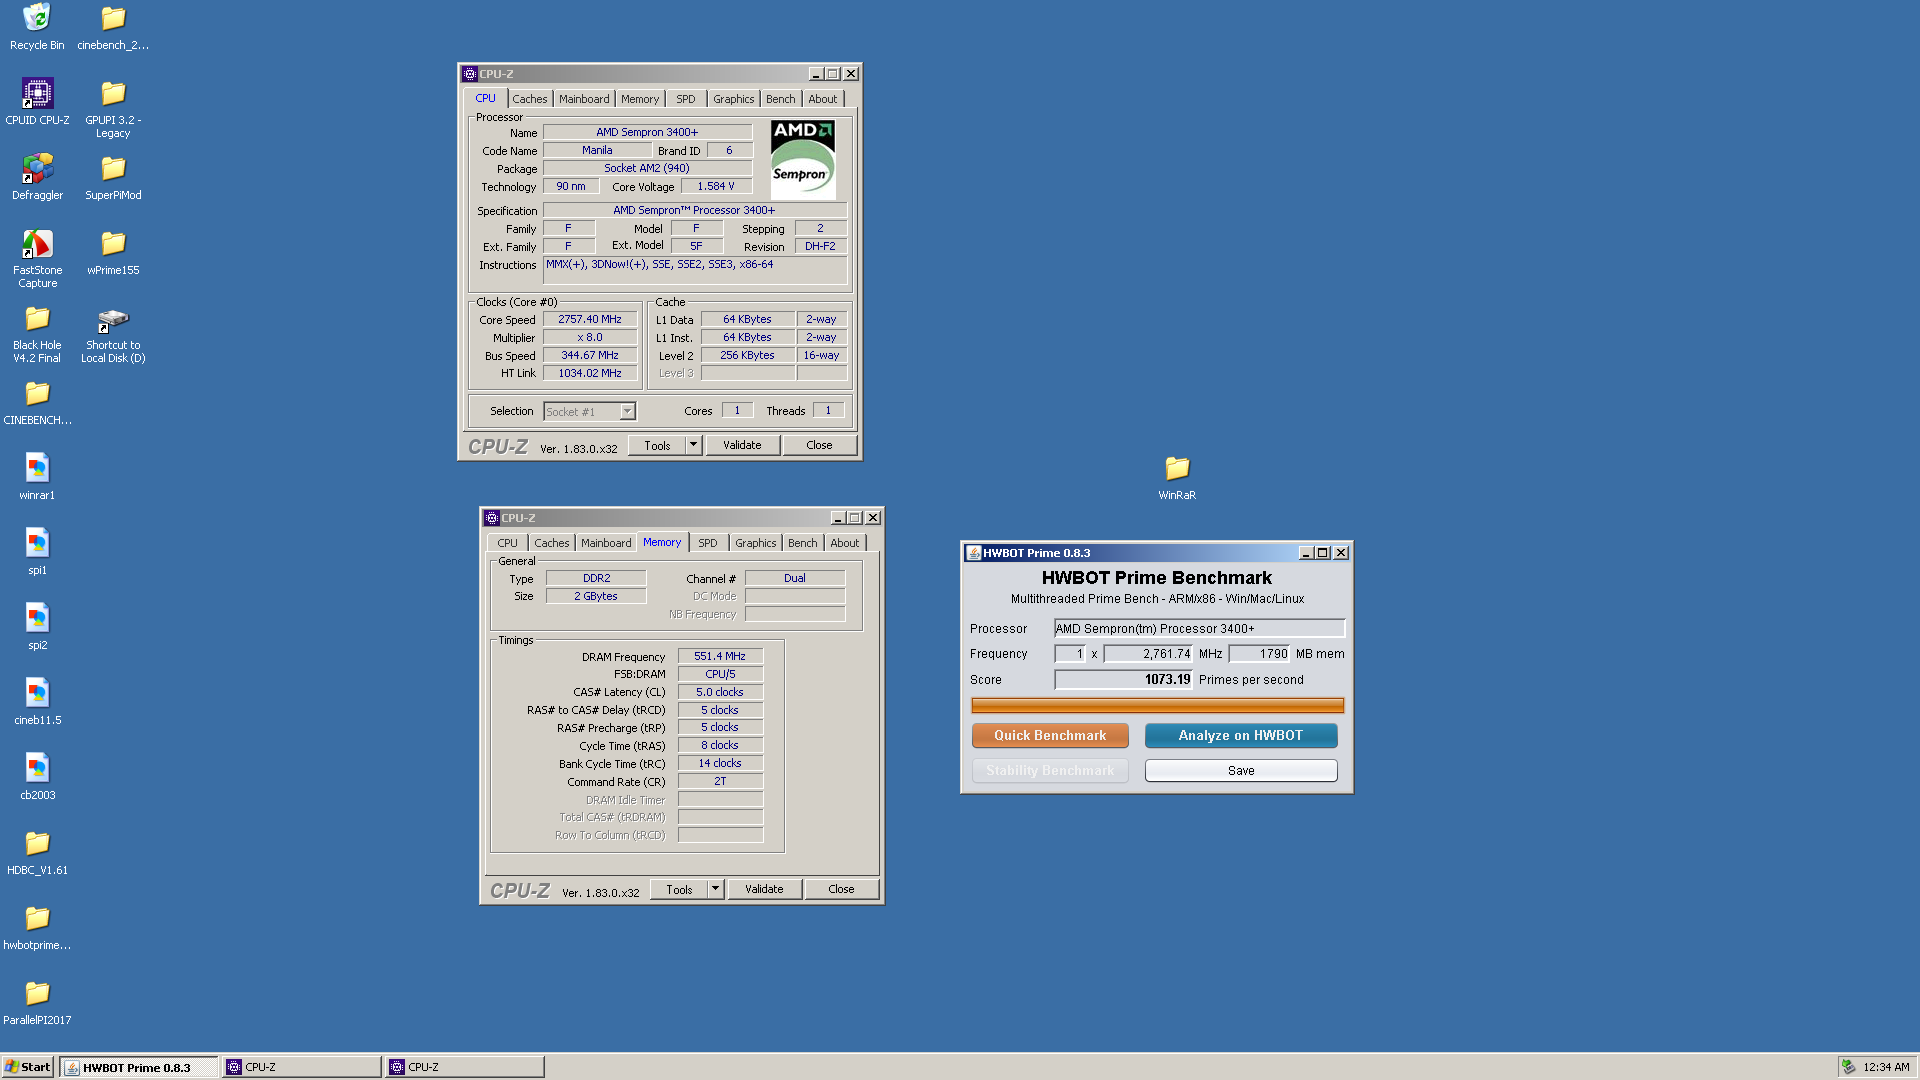Open Memory tab in top CPU-Z window
Viewport: 1920px width, 1080px height.
click(x=640, y=99)
